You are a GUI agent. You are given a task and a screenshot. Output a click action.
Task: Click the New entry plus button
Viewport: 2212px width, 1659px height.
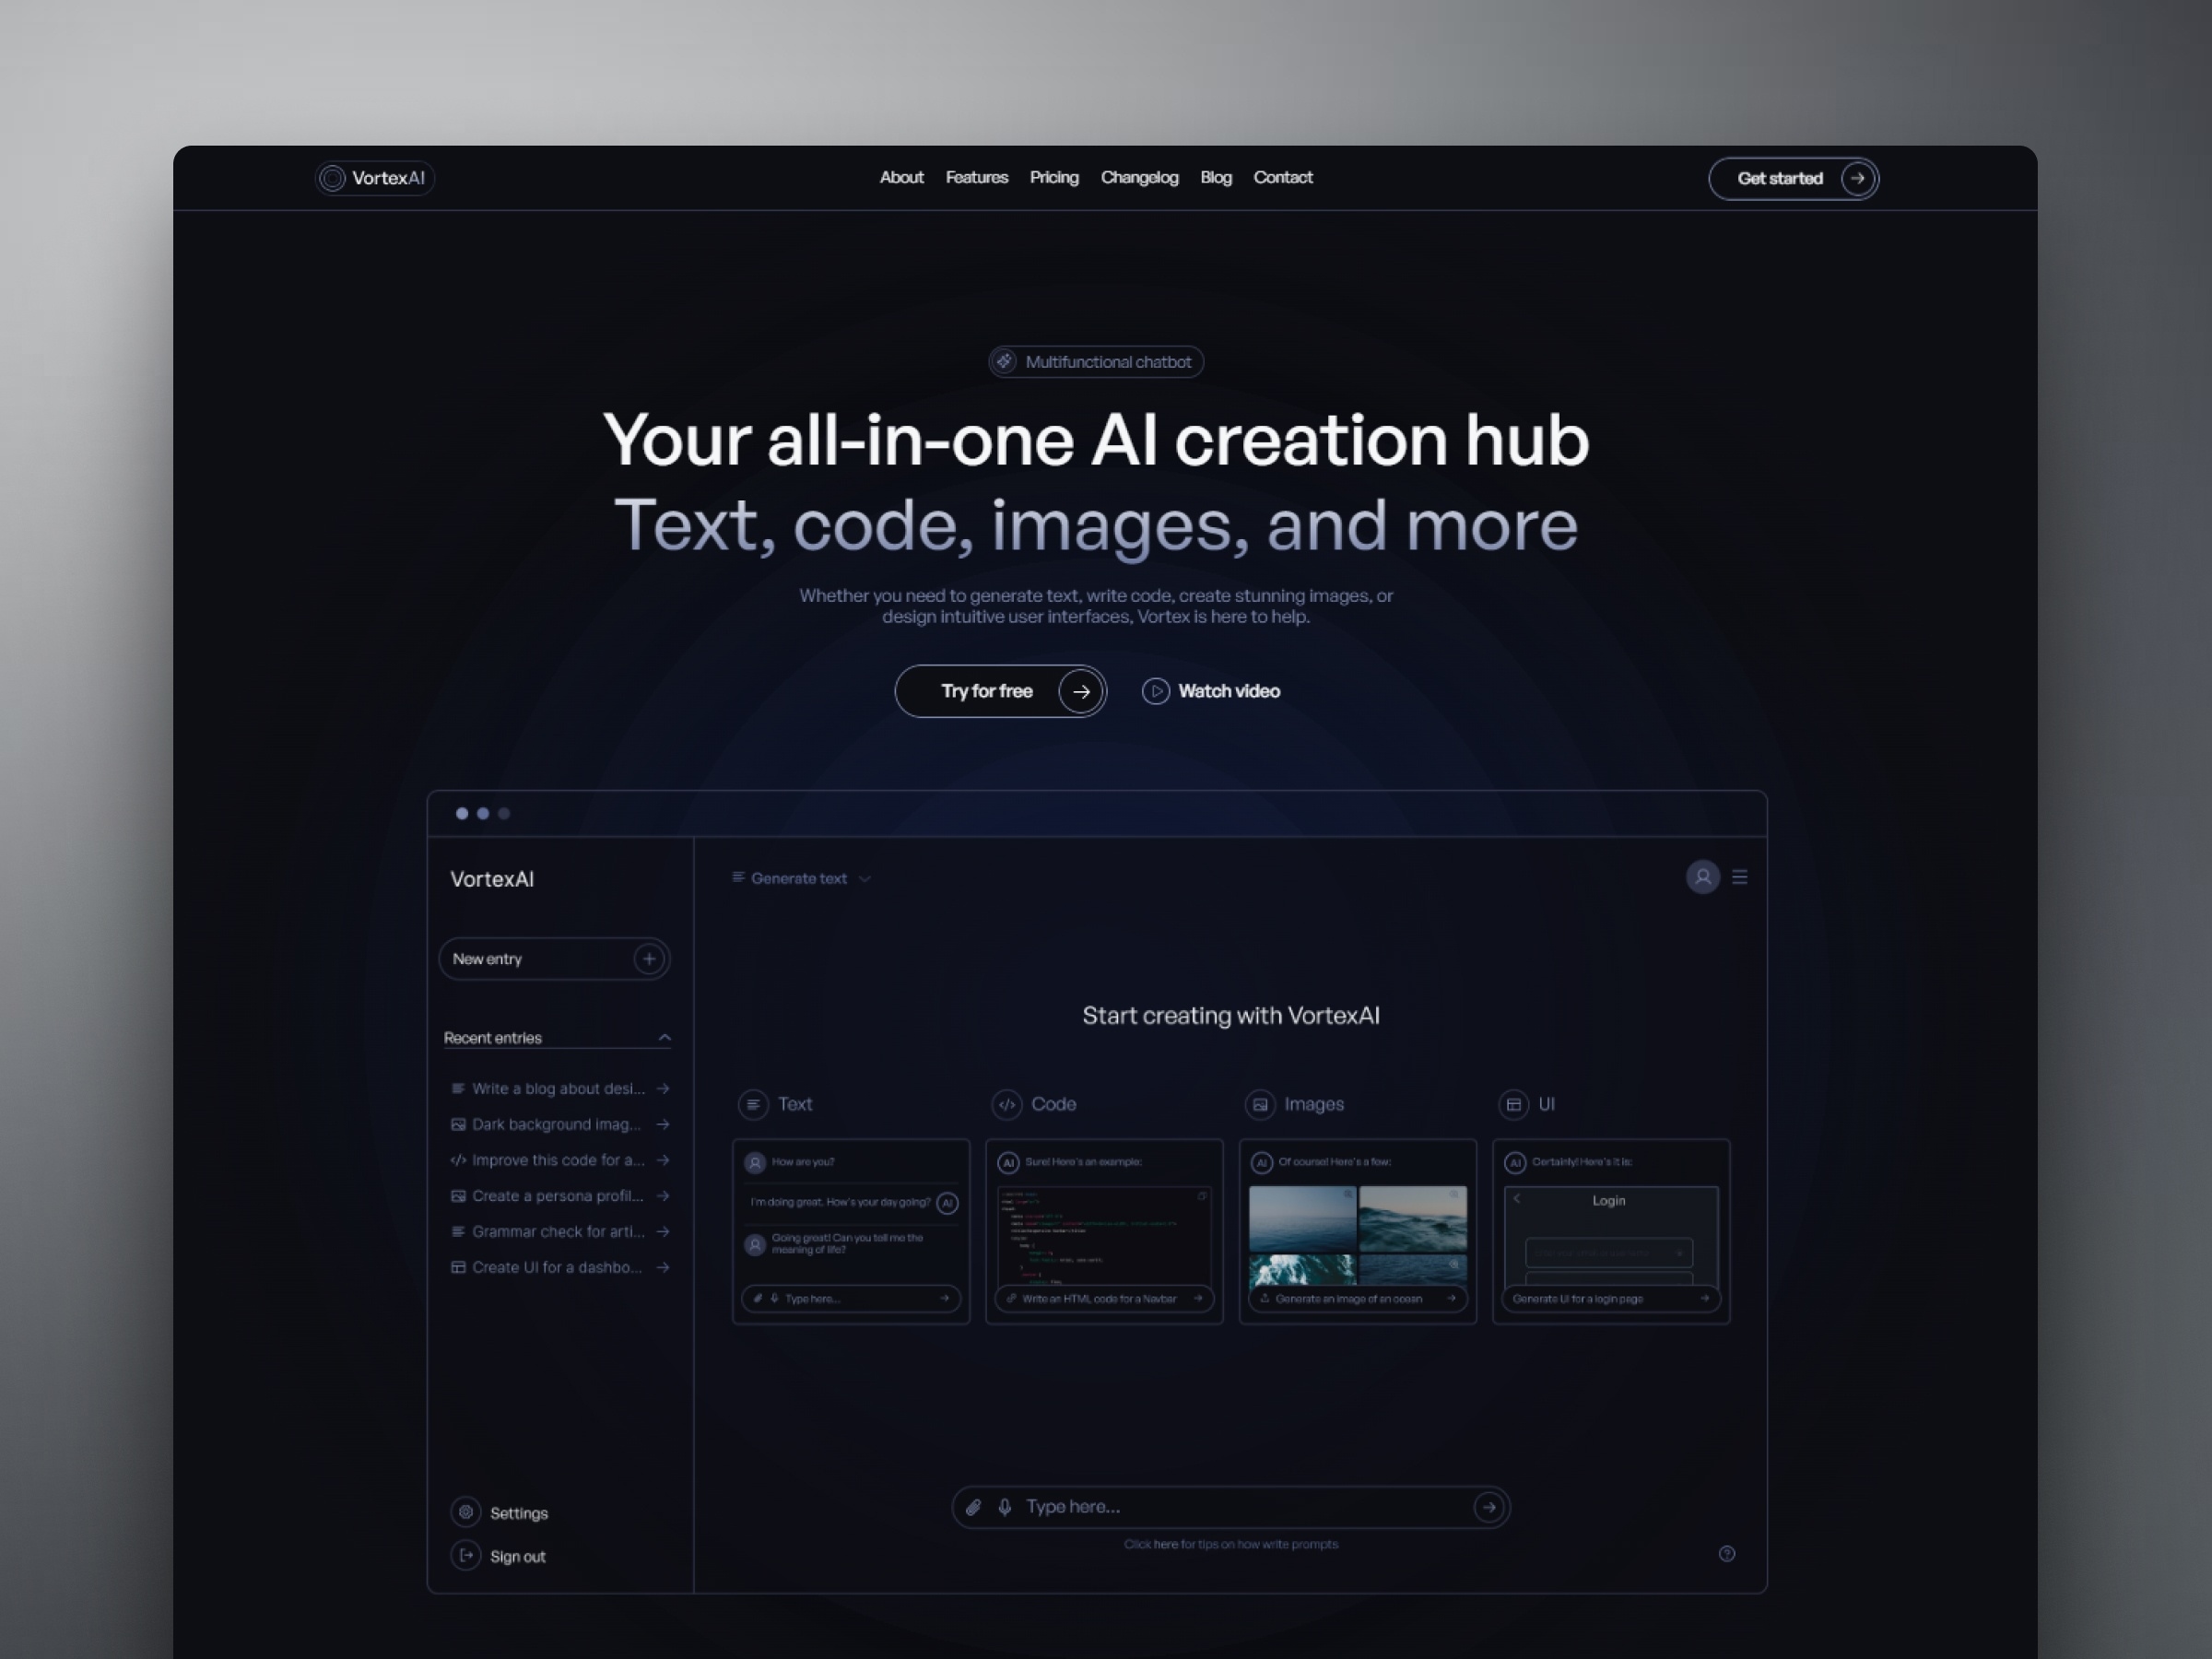pos(652,959)
